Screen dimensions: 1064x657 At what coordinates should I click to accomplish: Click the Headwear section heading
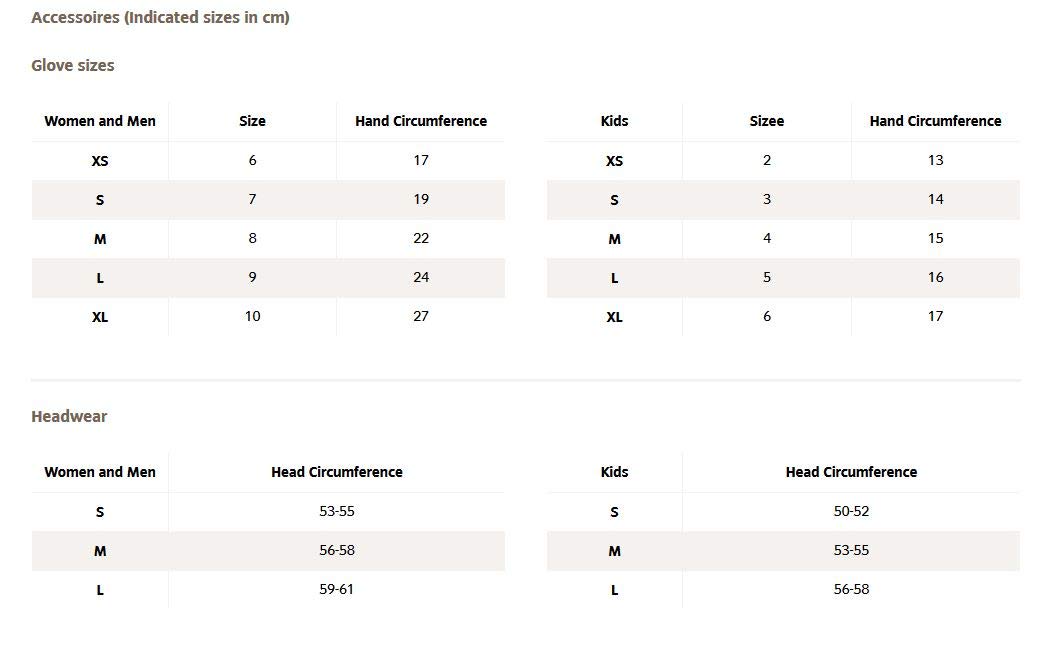(69, 416)
